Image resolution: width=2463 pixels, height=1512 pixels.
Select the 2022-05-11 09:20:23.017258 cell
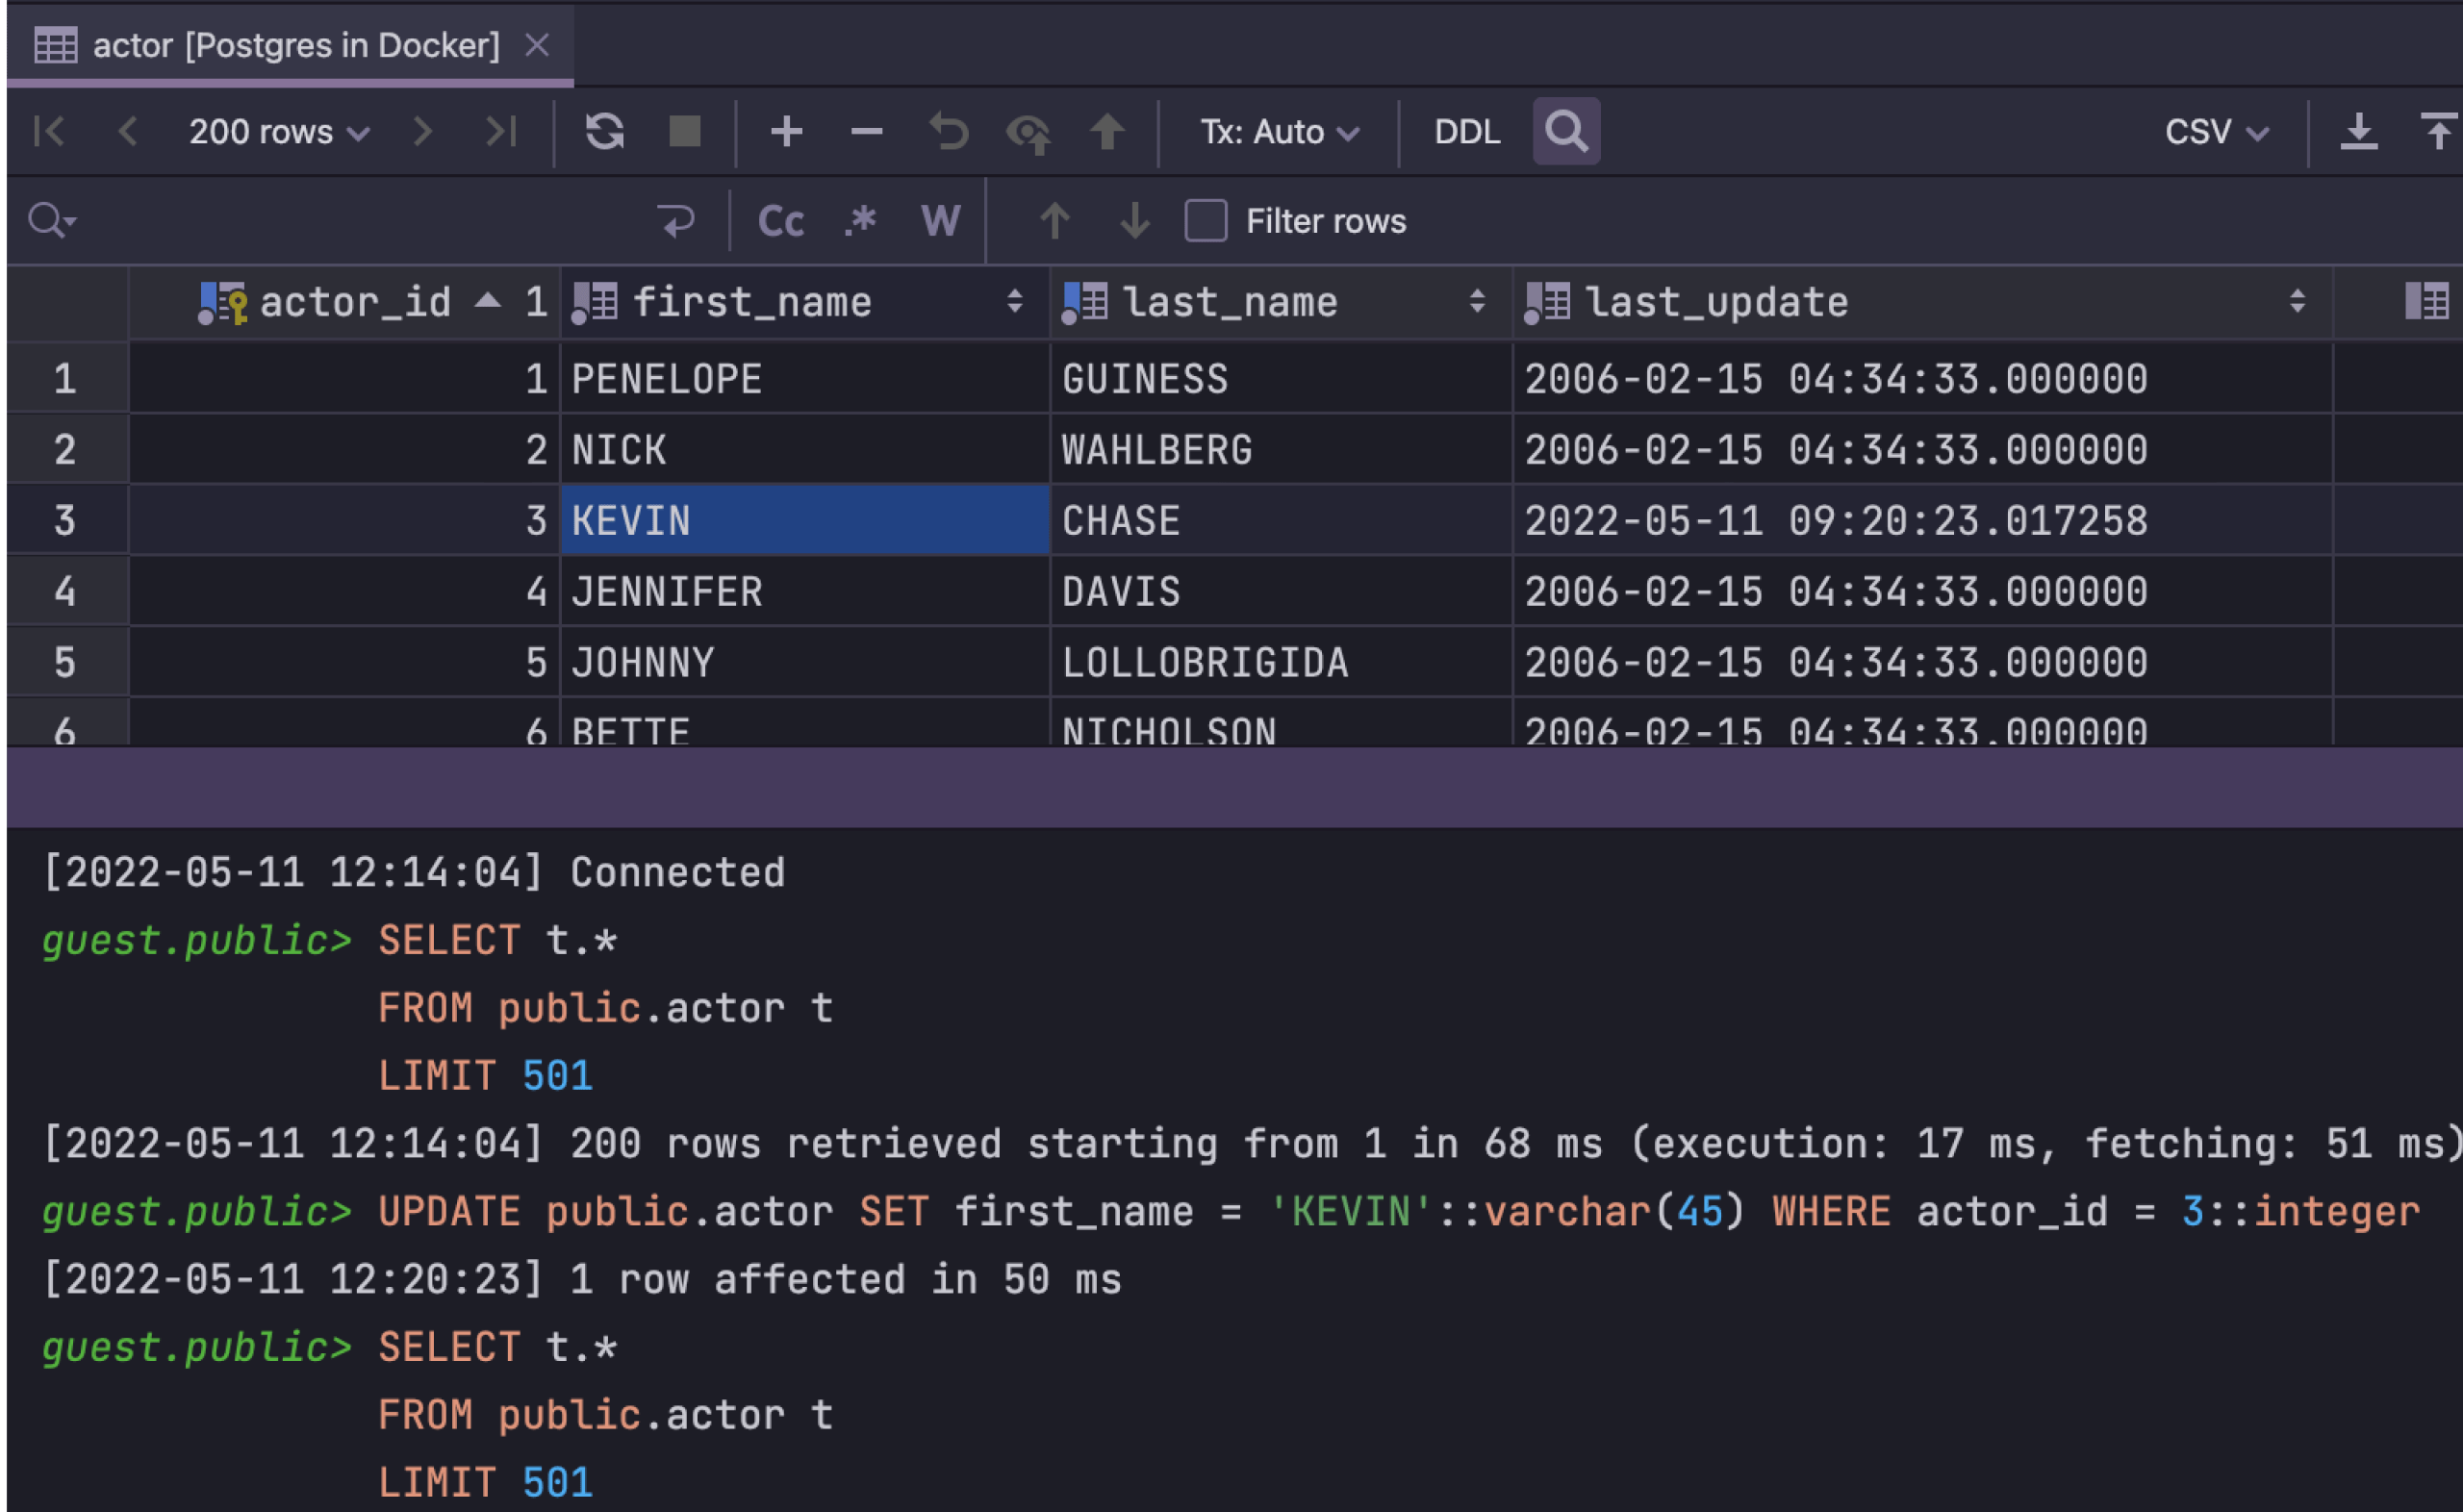[x=1923, y=520]
